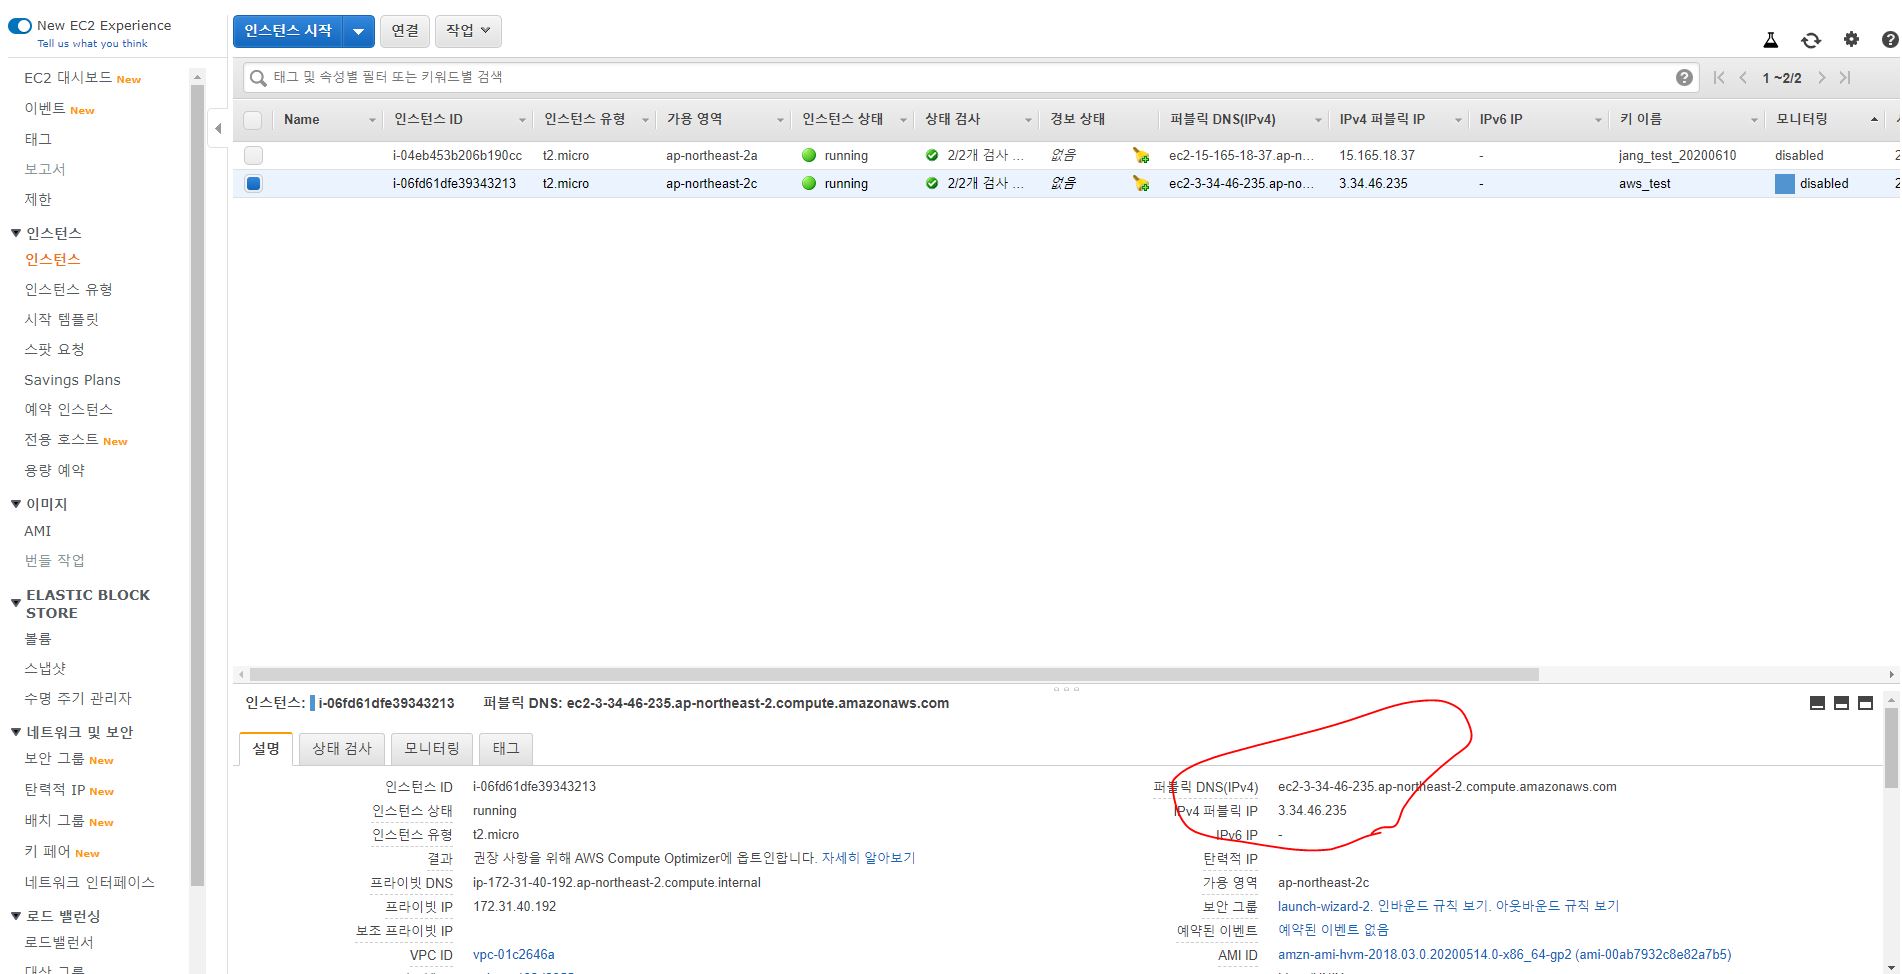Go to previous page of results

[1743, 77]
